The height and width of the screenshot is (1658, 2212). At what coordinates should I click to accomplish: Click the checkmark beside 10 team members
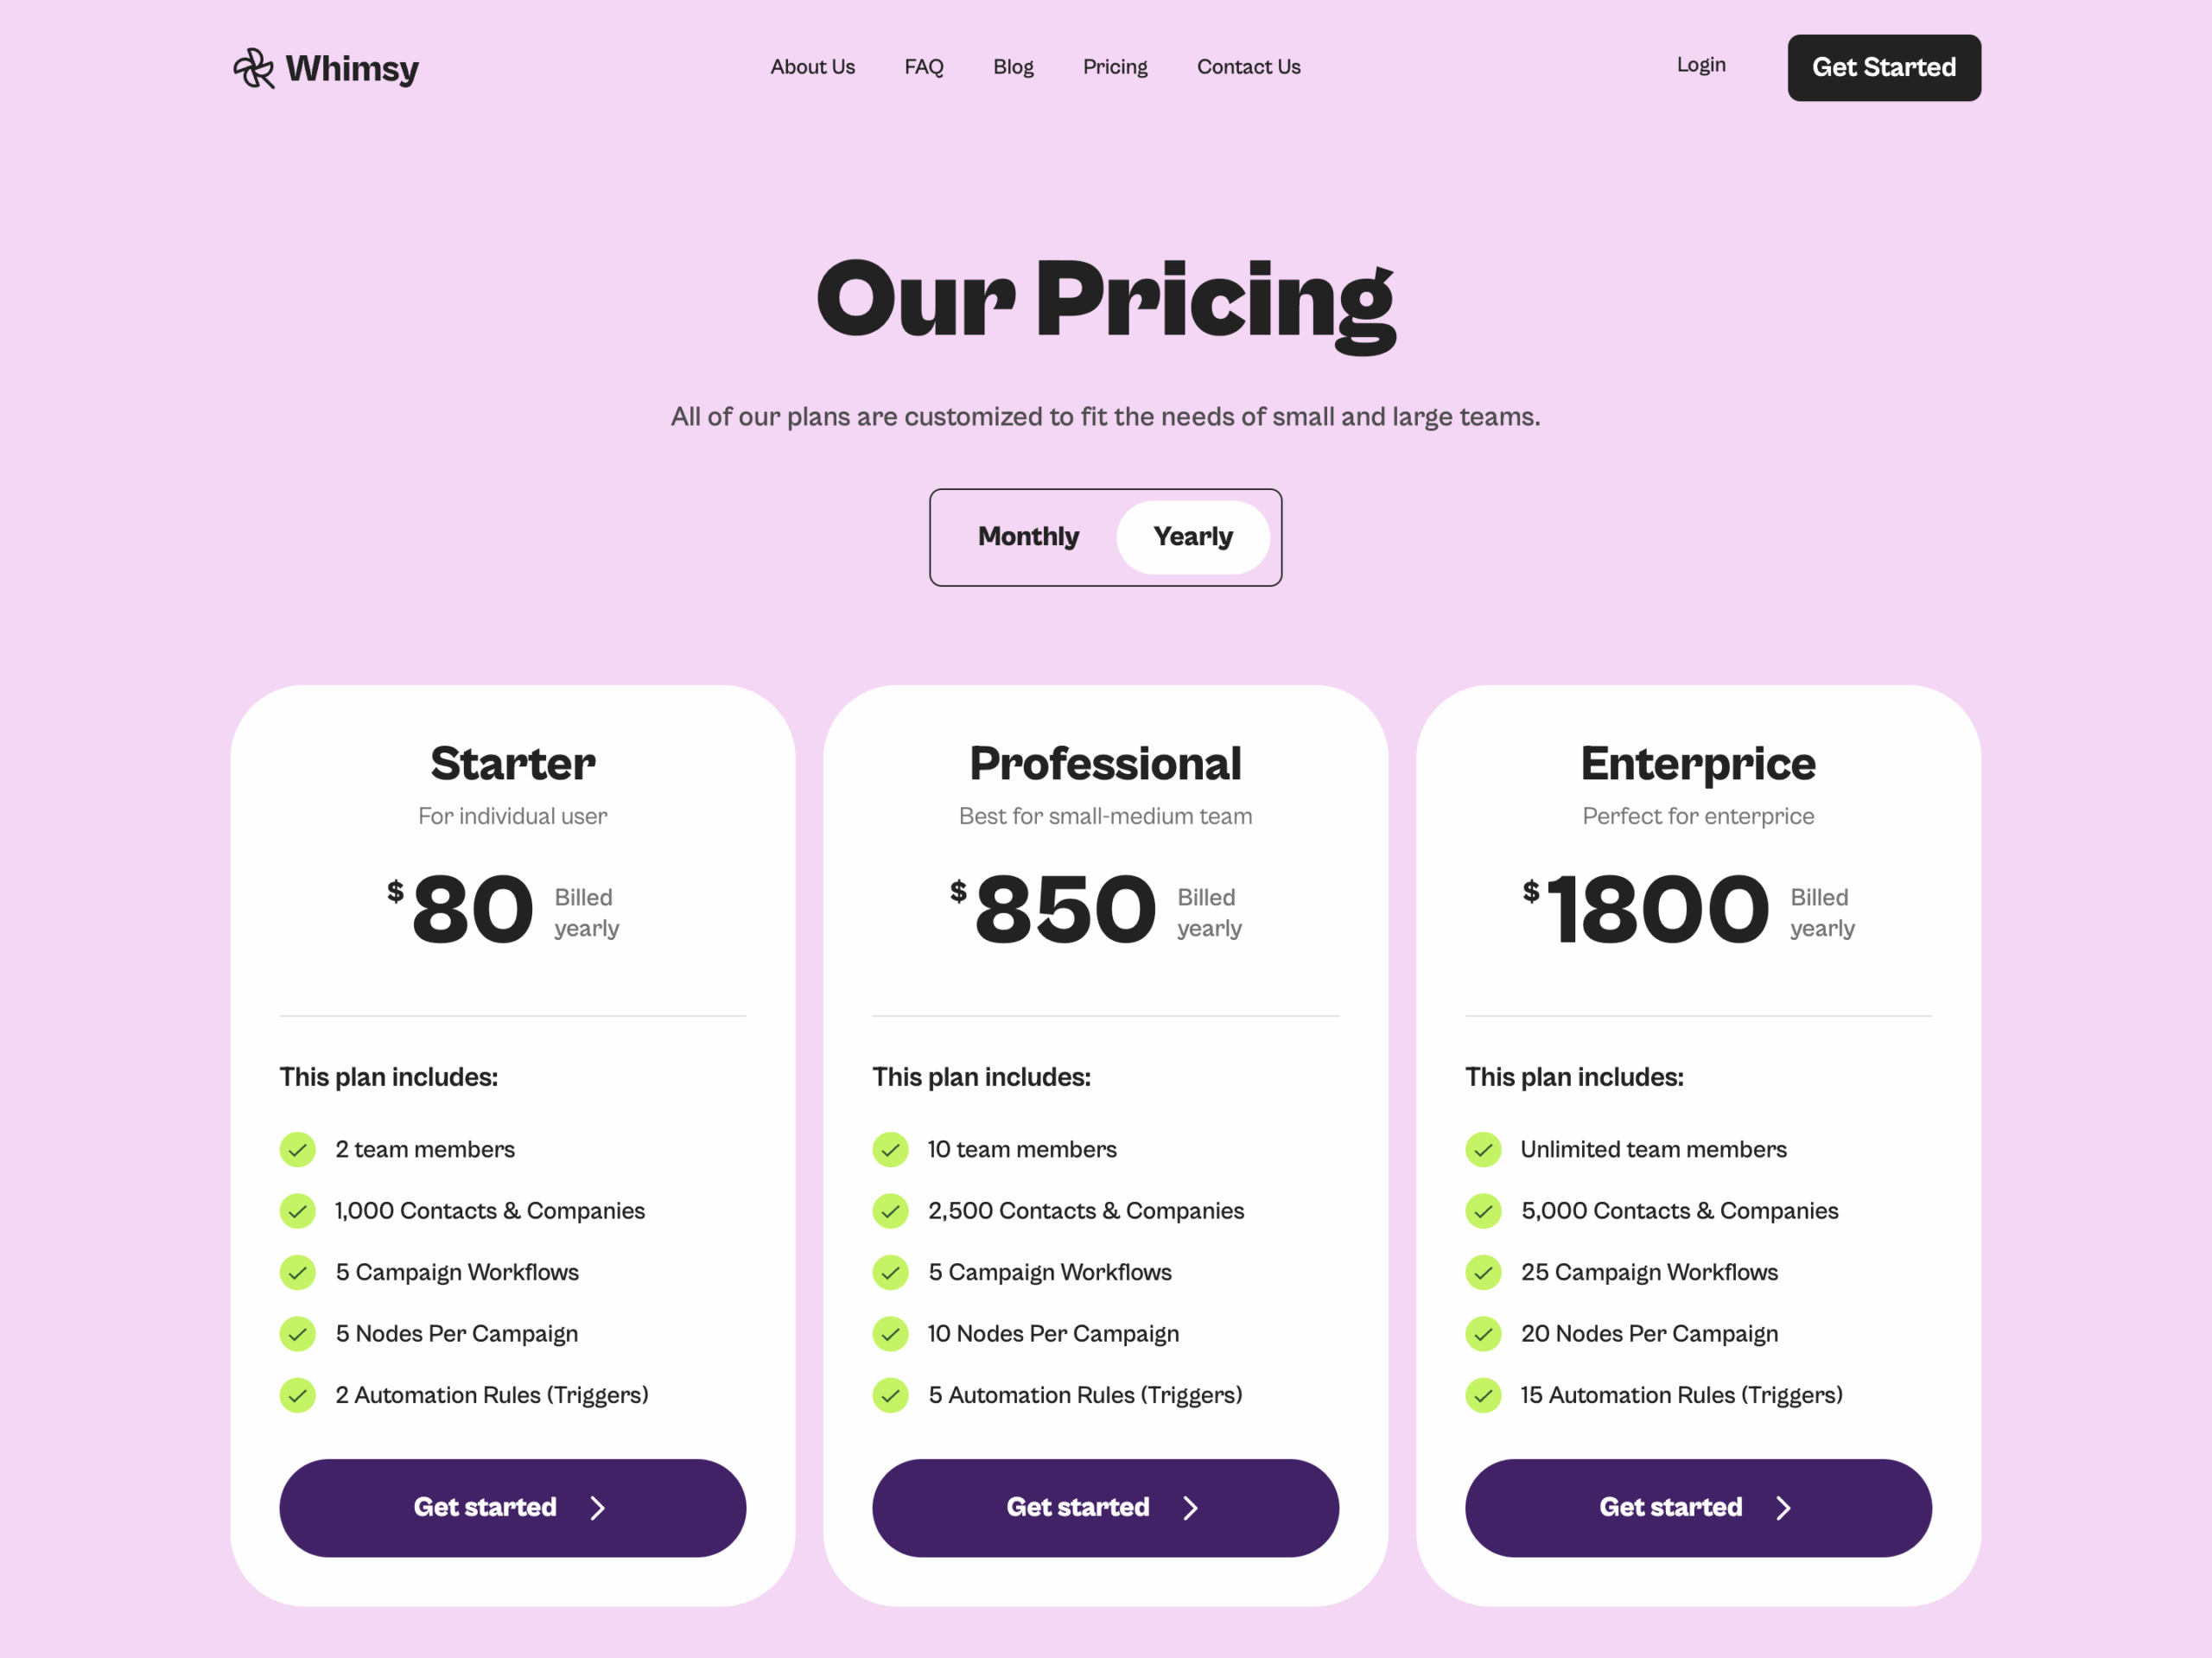(890, 1150)
